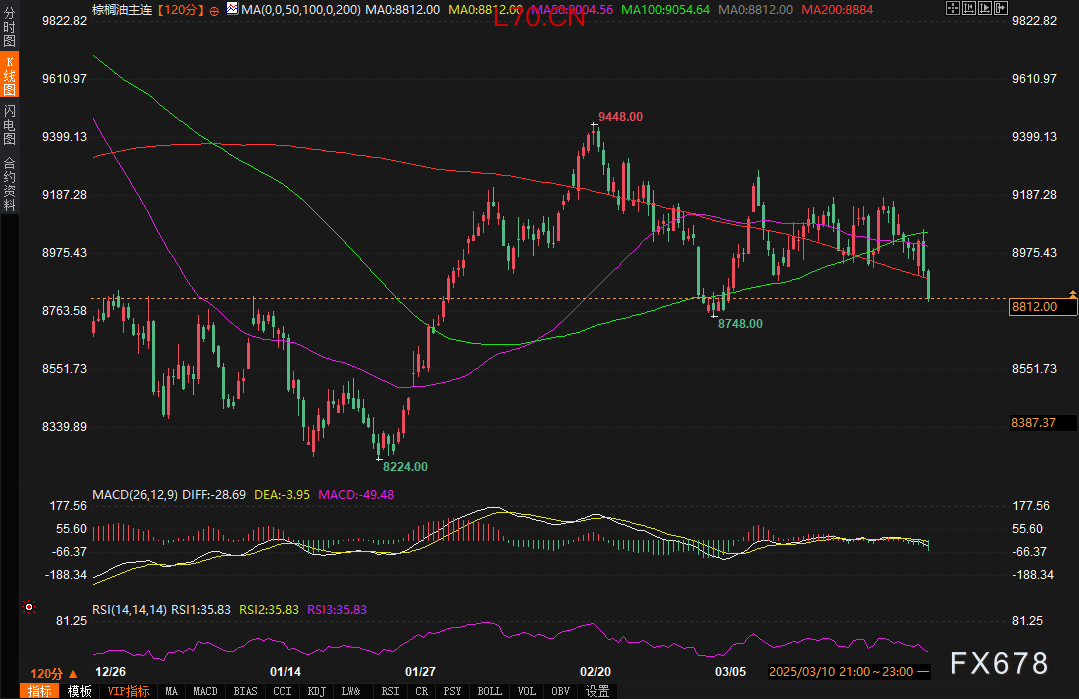This screenshot has width=1079, height=699.
Task: Click the VIP指标 button
Action: [x=128, y=691]
